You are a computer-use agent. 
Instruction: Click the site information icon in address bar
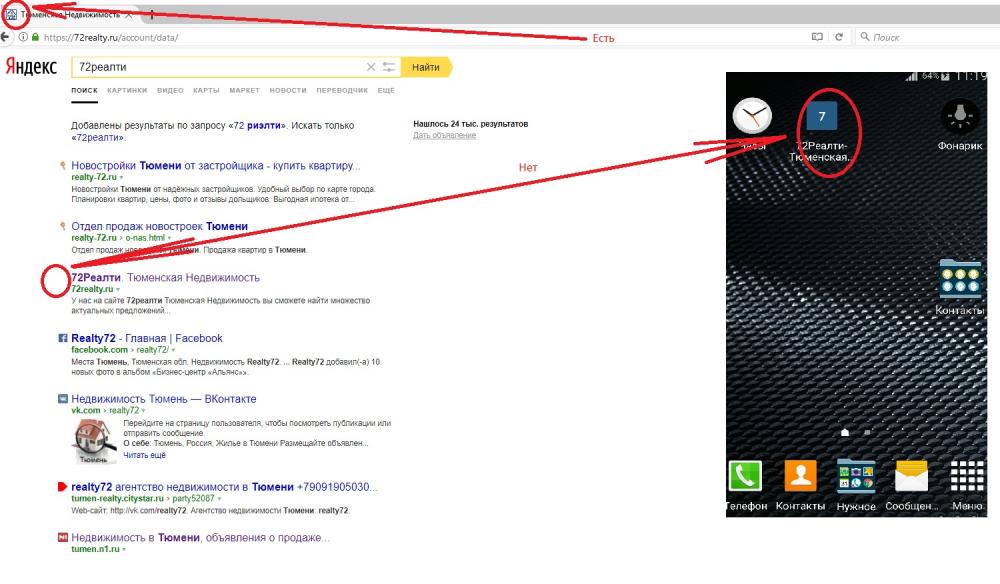[x=23, y=37]
